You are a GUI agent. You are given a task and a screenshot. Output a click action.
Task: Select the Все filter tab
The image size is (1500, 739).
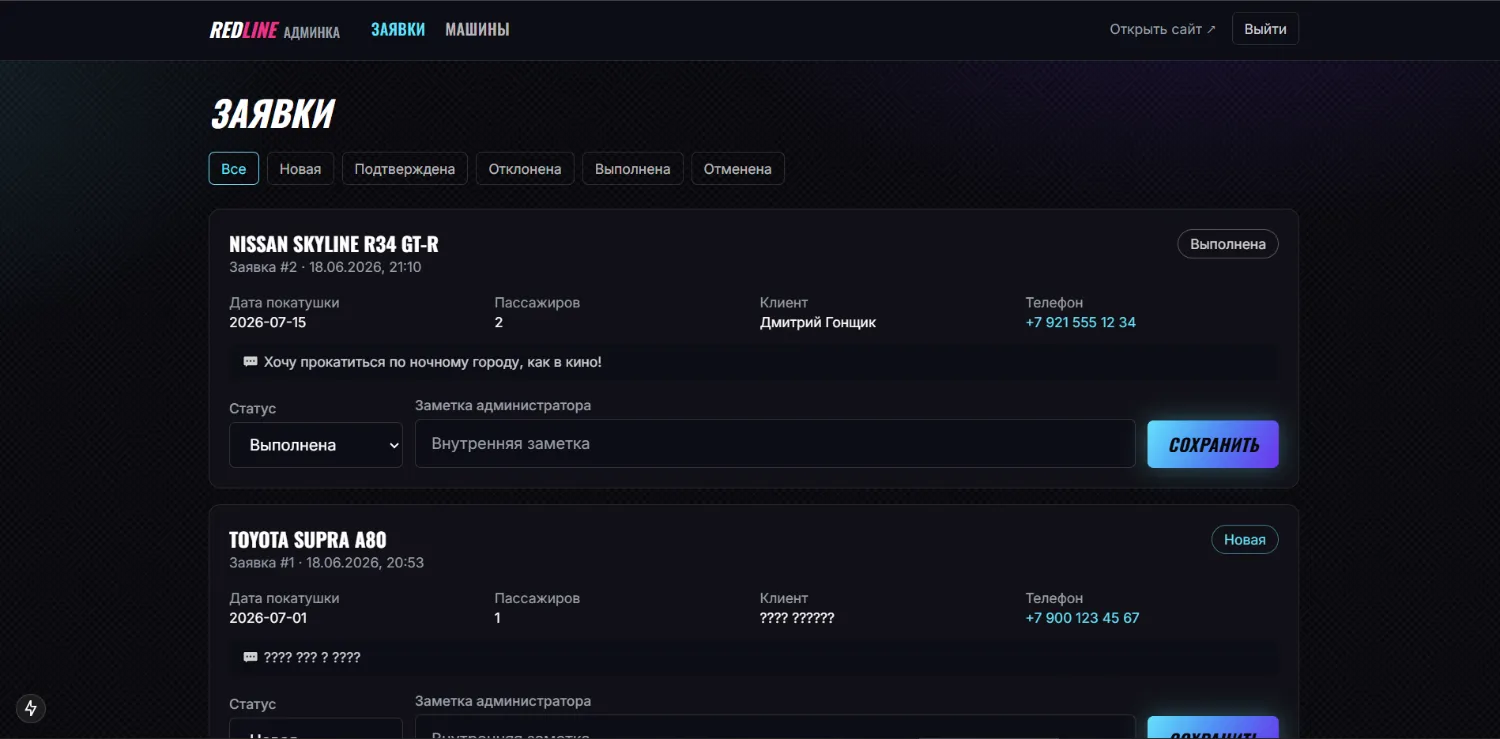(234, 169)
